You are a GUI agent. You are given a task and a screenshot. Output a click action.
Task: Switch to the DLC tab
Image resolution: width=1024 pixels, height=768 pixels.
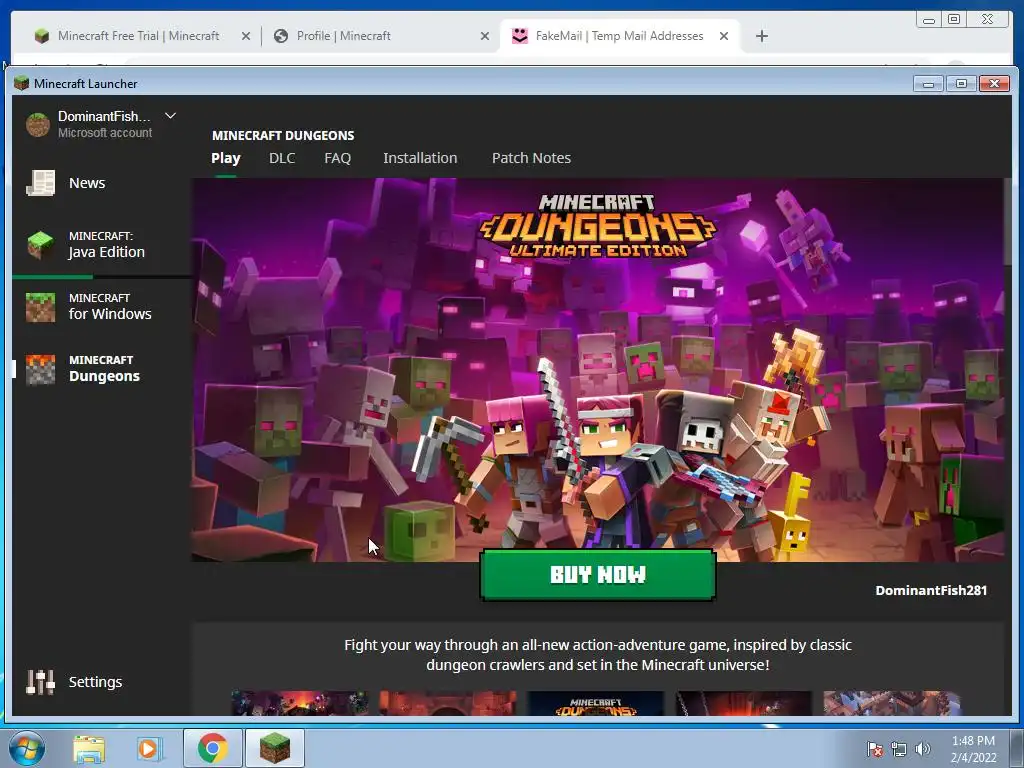point(282,158)
